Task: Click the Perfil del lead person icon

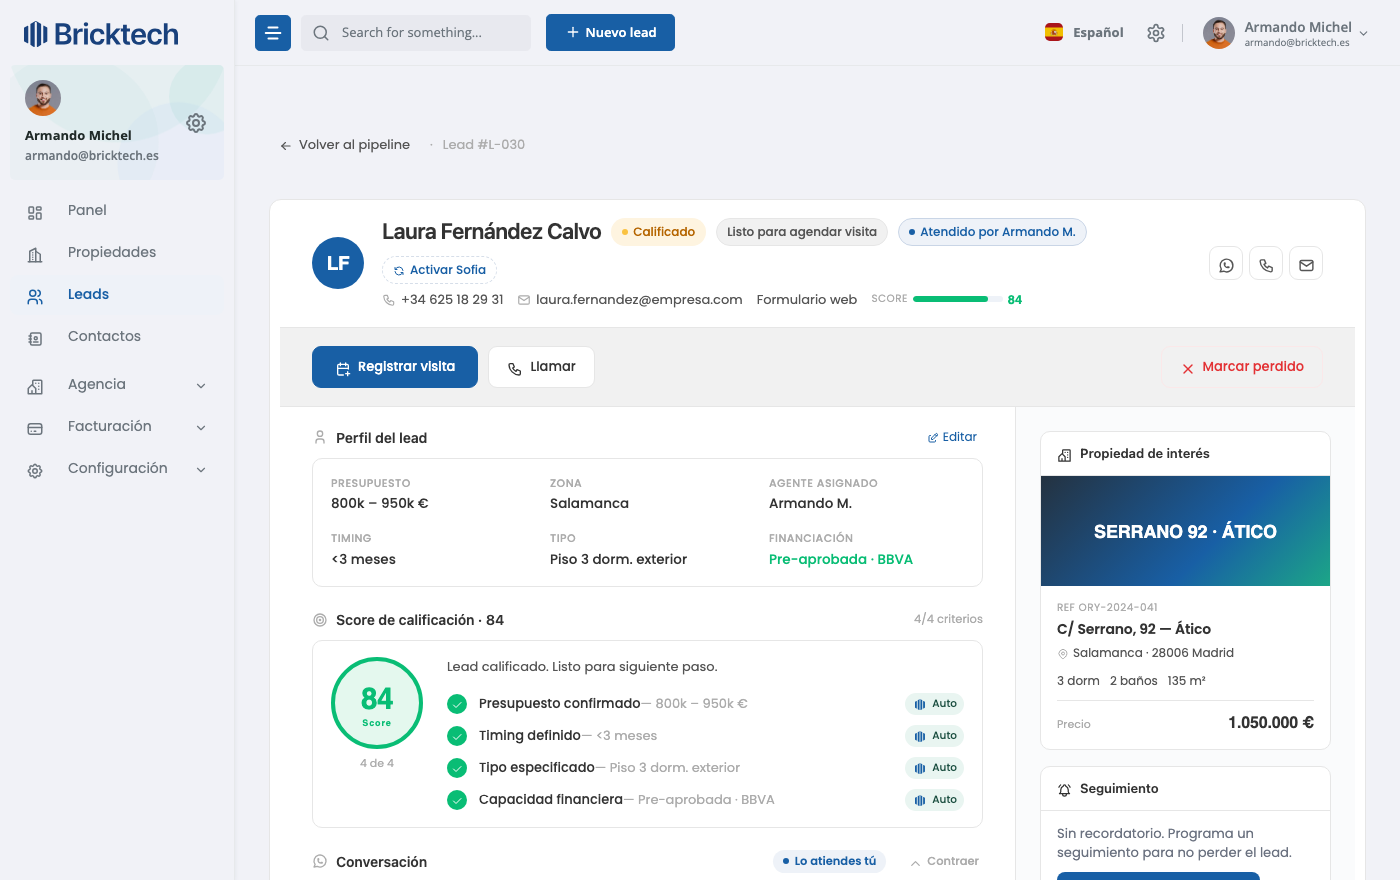Action: click(x=320, y=437)
